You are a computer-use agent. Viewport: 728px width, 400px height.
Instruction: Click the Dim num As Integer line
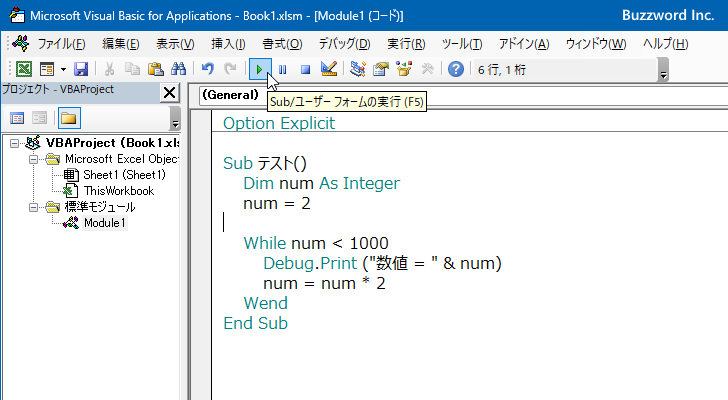point(321,183)
